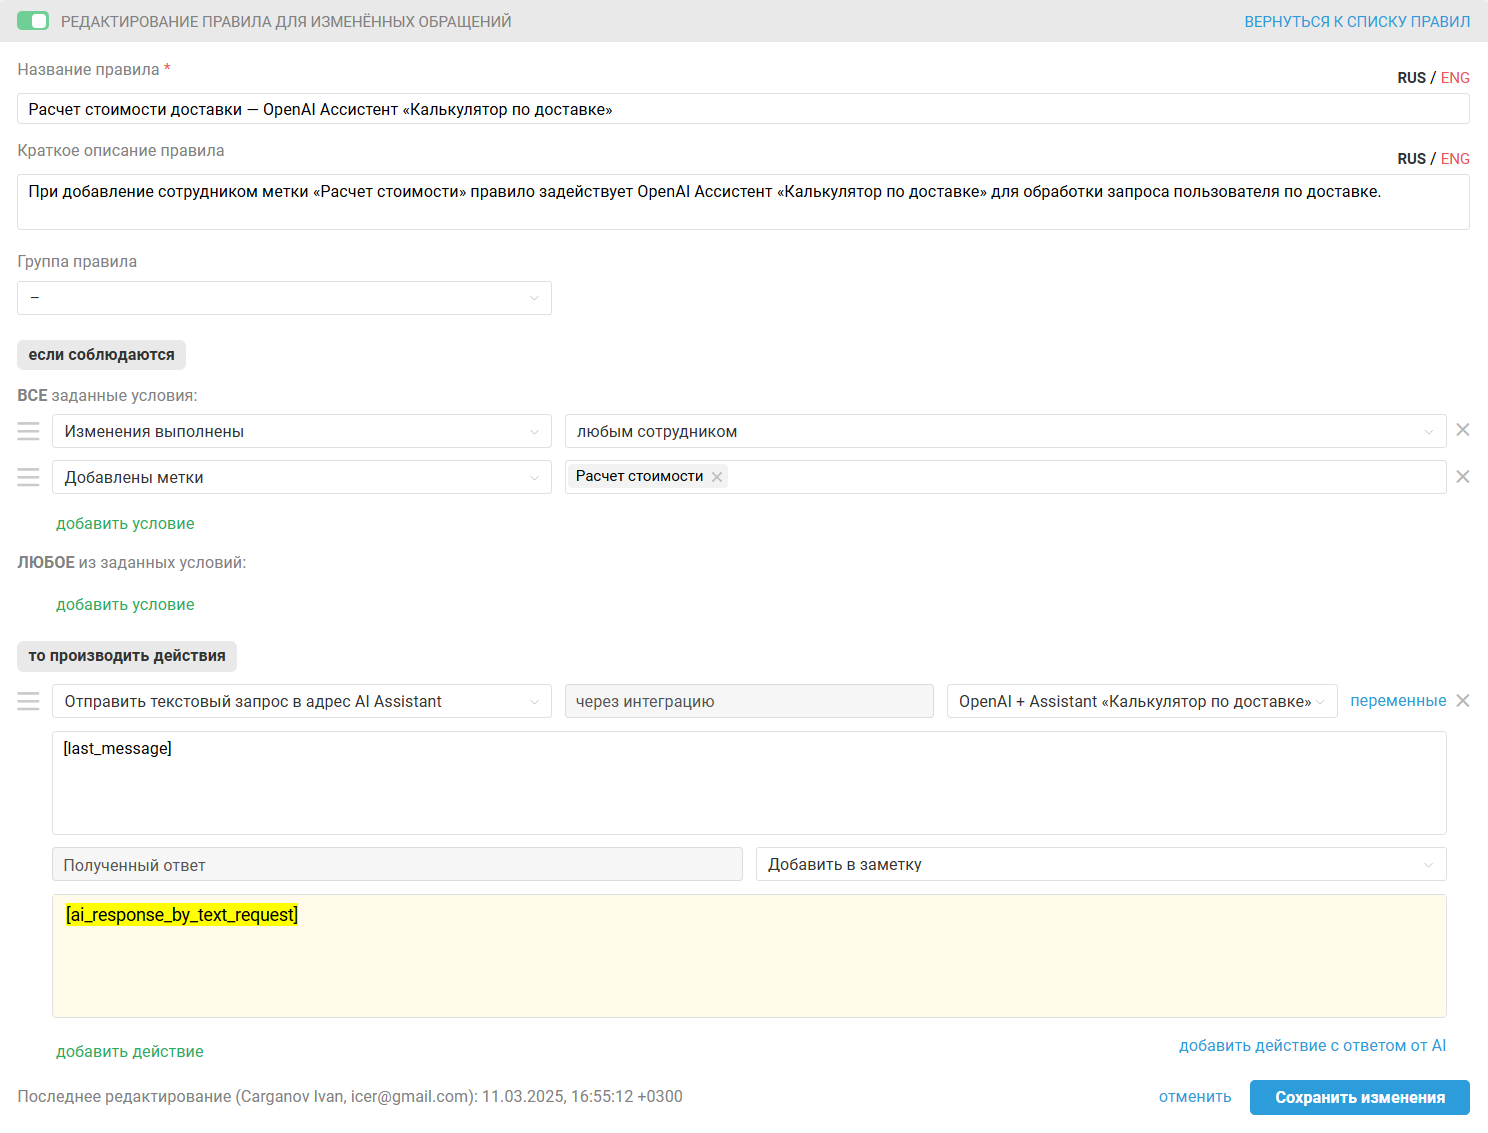Image resolution: width=1488 pixels, height=1133 pixels.
Task: Open 'любым сотрудником' dropdown
Action: point(1005,431)
